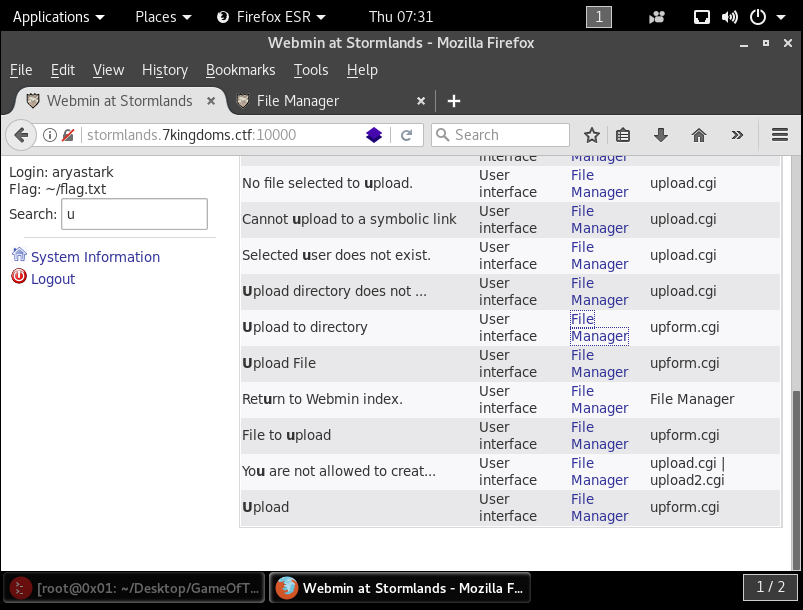
Task: Open the History menu
Action: (165, 70)
